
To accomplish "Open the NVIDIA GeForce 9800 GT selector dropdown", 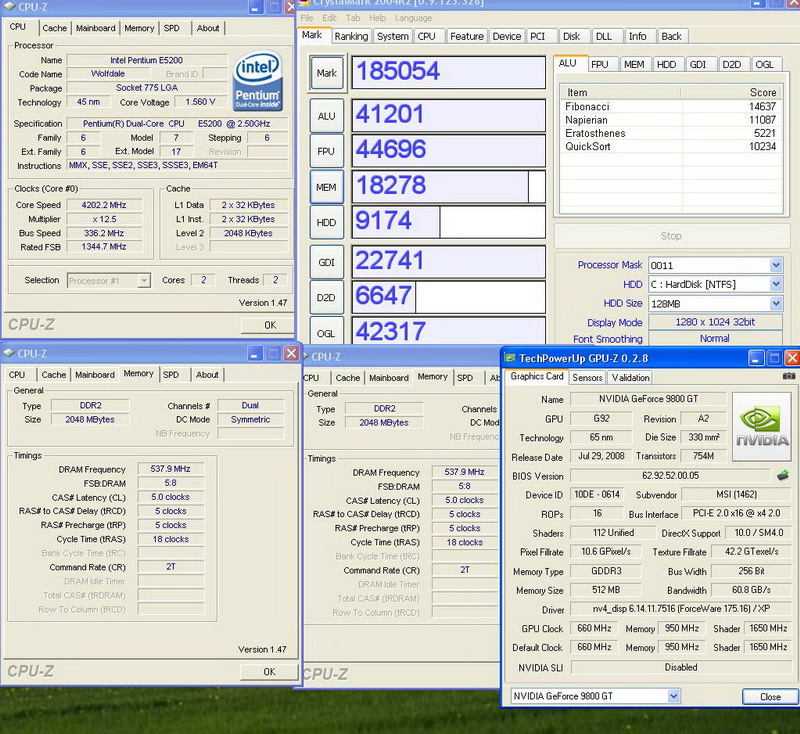I will pos(673,696).
